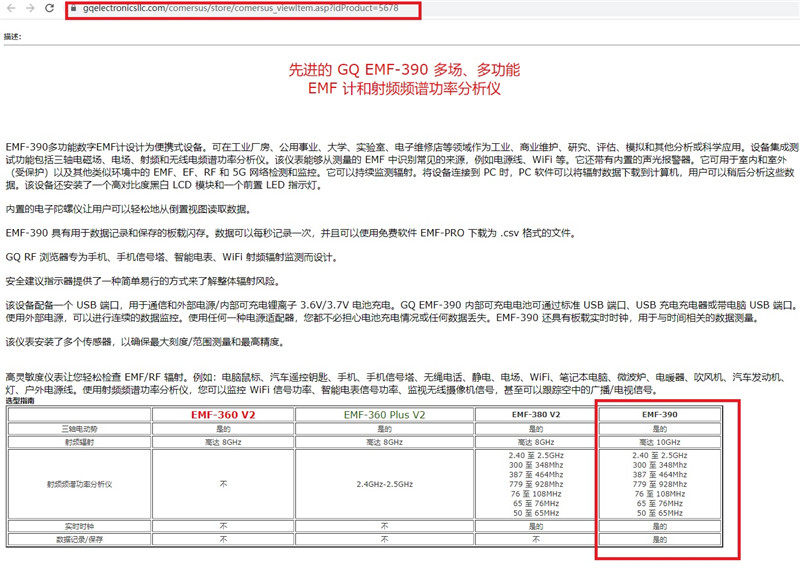Screen dimensions: 800x569
Task: Open the EMF-360 Plus V2 column link
Action: [x=384, y=415]
